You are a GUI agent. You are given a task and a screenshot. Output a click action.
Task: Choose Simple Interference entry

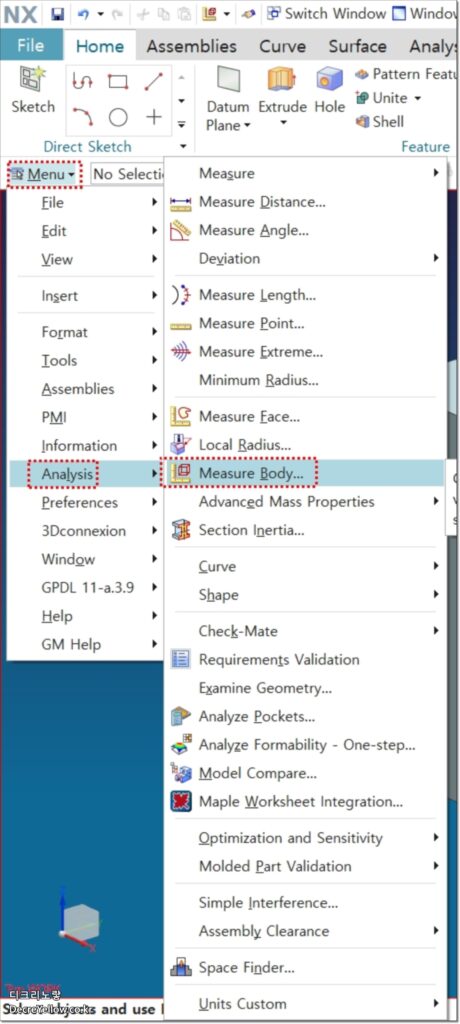(305, 903)
